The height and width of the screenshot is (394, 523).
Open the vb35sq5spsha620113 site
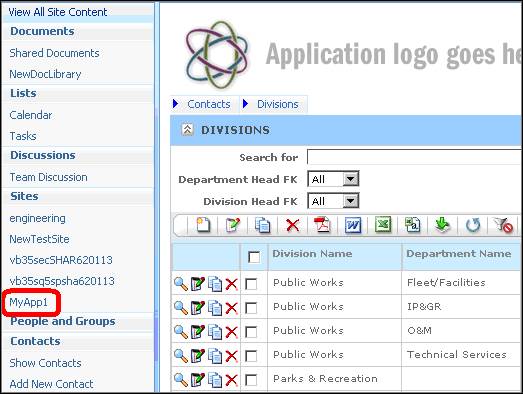coord(62,281)
